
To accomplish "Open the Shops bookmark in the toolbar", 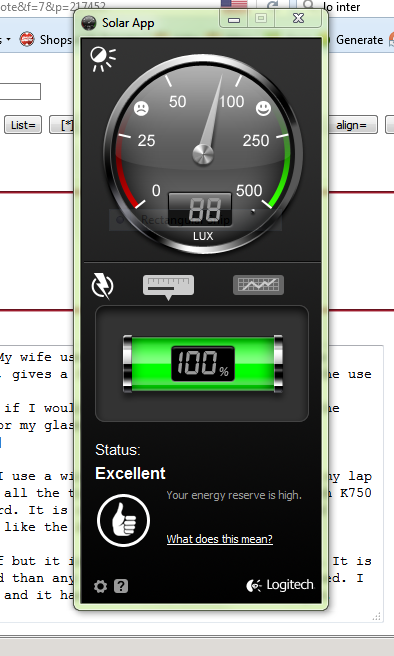I will click(x=46, y=40).
